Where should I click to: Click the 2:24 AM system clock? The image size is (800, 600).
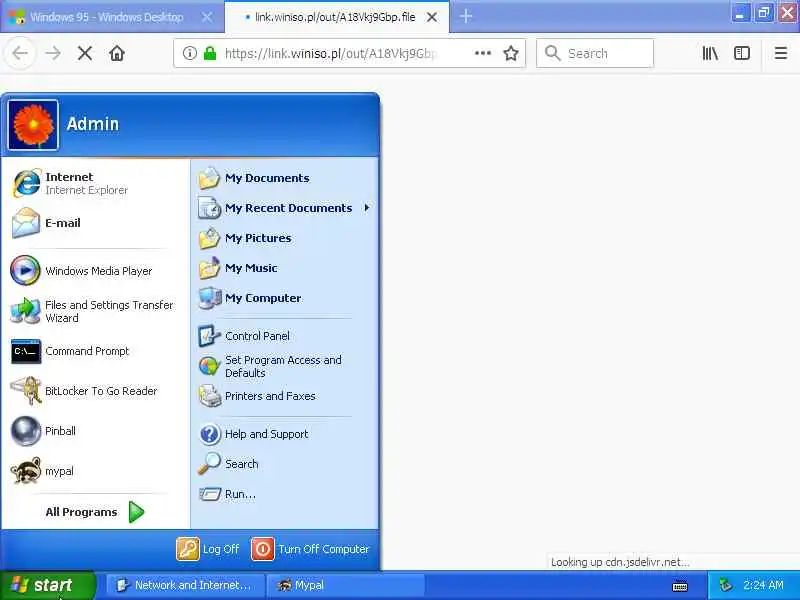tap(763, 585)
